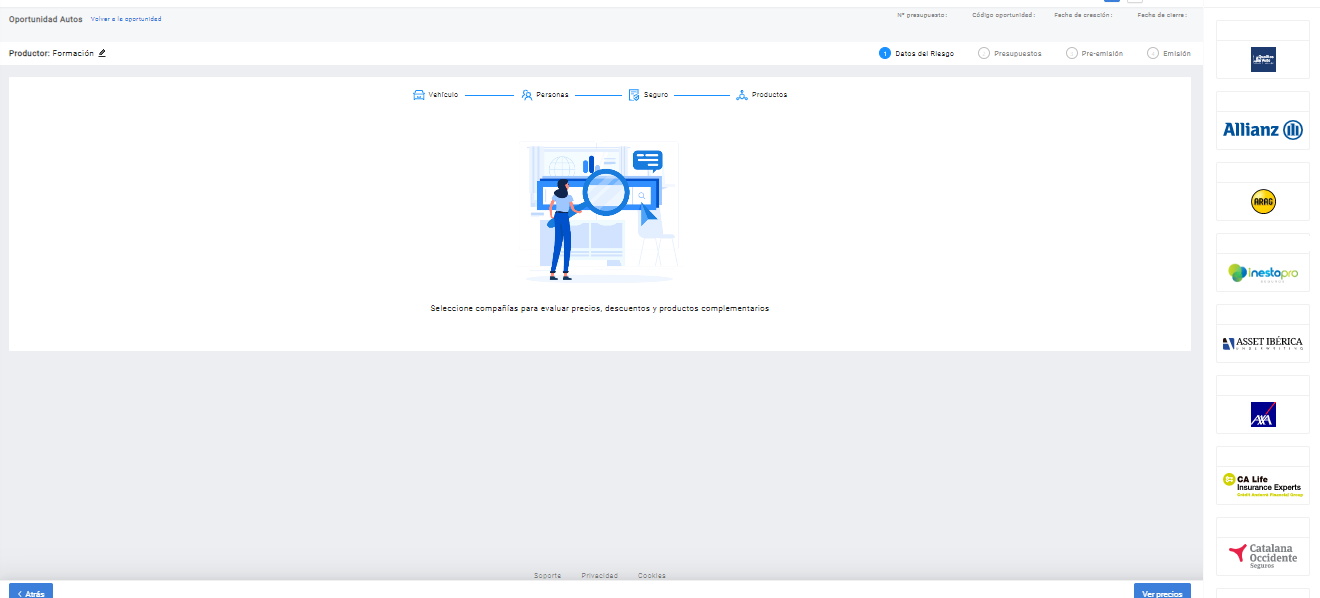Image resolution: width=1320 pixels, height=598 pixels.
Task: Click the step 2 circle icon
Action: pyautogui.click(x=984, y=53)
